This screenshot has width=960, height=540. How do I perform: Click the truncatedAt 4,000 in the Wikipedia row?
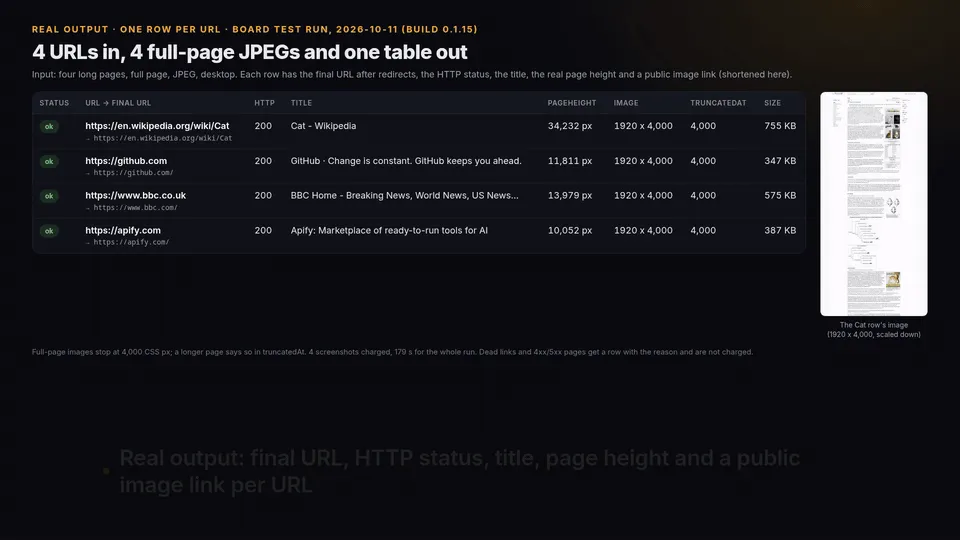pos(703,126)
